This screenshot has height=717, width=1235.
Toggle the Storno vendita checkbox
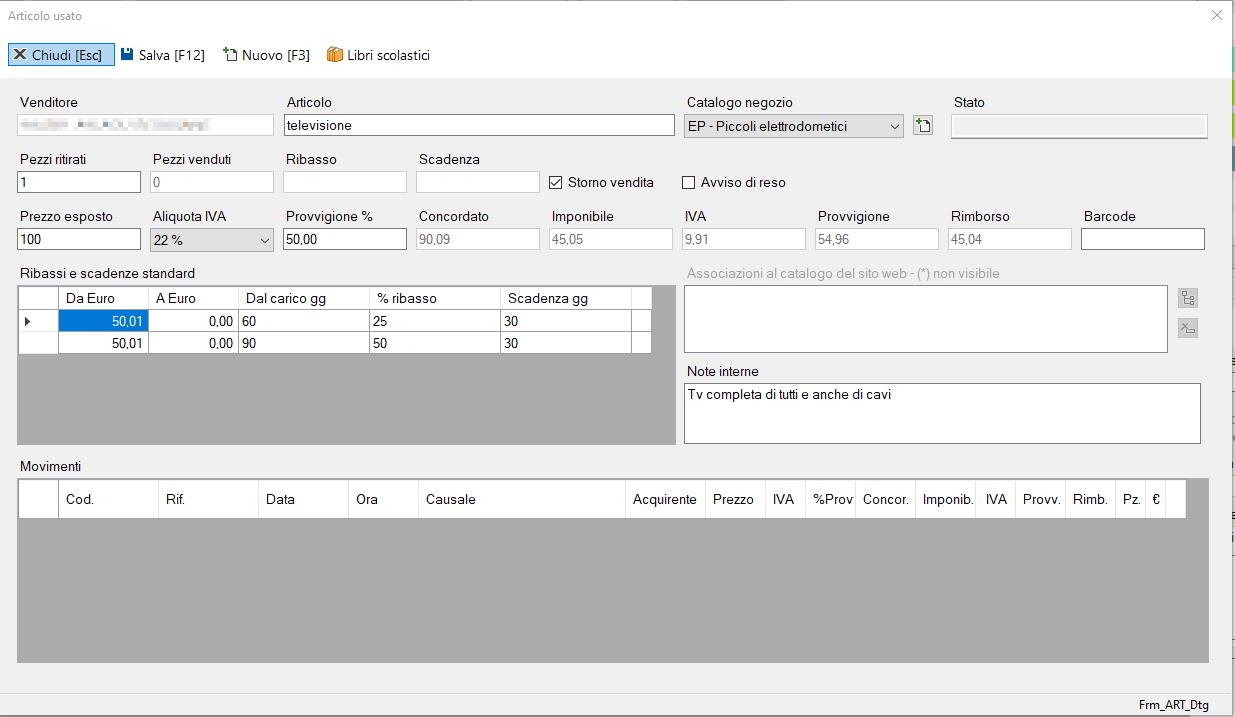pyautogui.click(x=556, y=182)
